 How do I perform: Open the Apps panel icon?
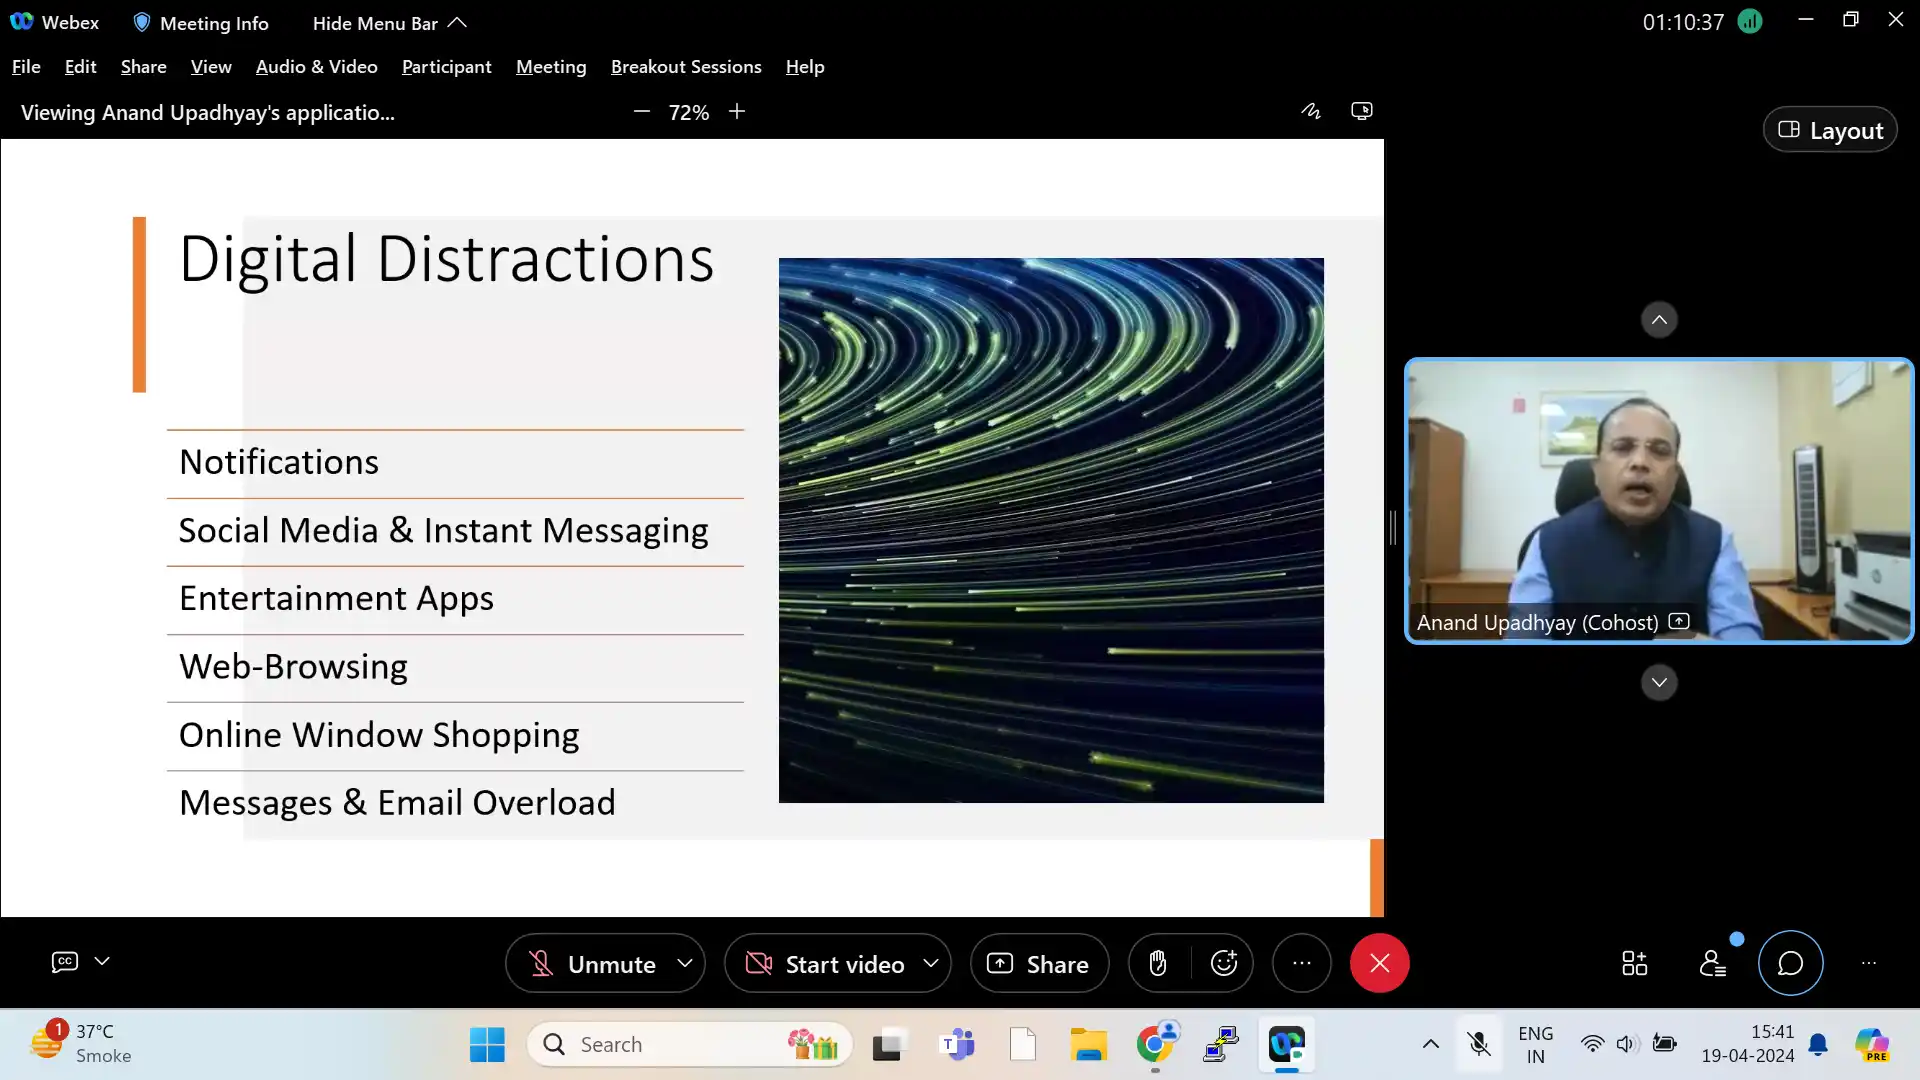tap(1634, 963)
